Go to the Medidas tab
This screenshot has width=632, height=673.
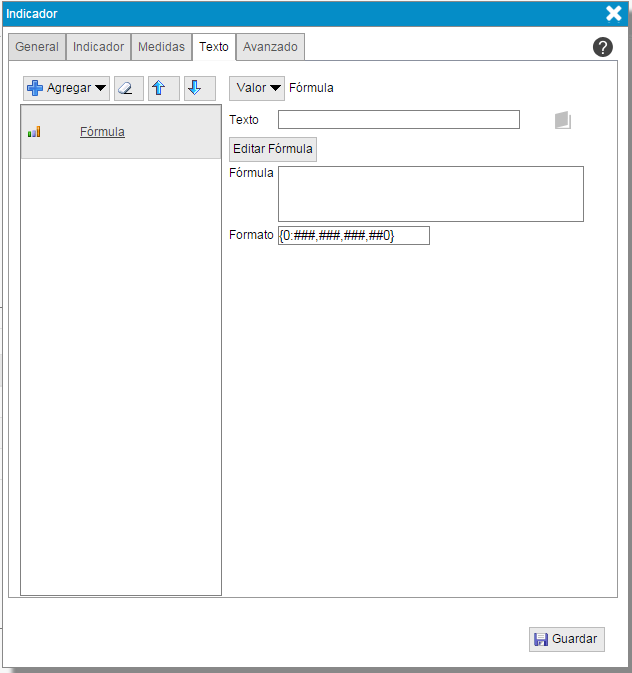coord(161,47)
